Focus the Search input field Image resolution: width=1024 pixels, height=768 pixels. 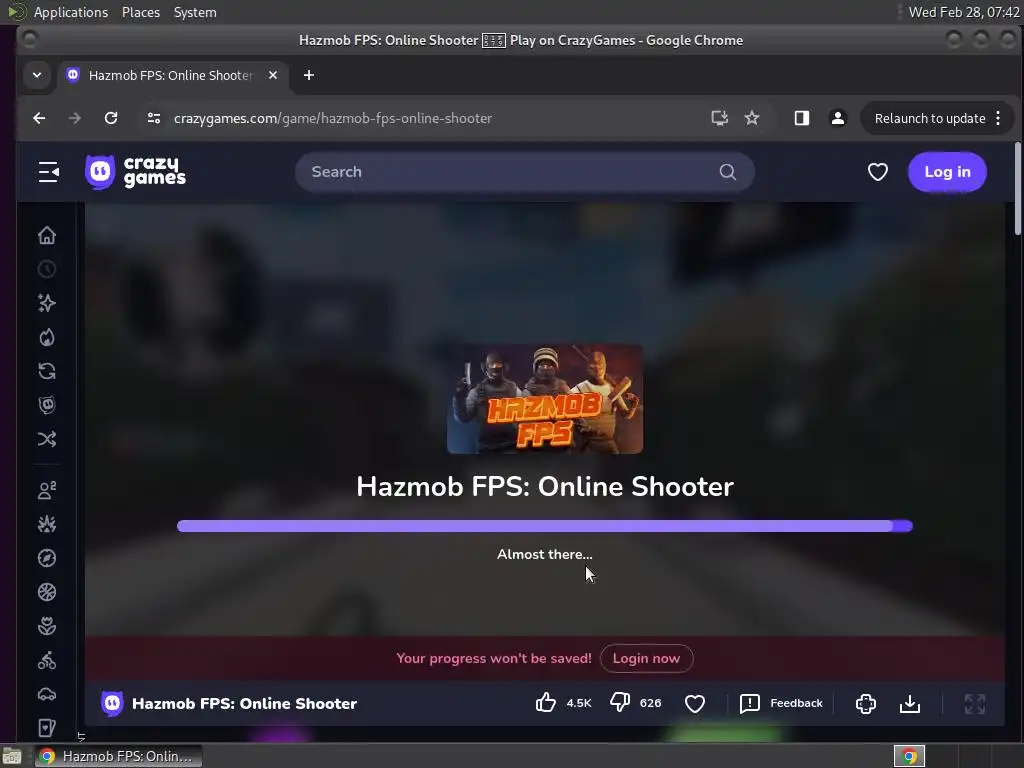[x=524, y=172]
